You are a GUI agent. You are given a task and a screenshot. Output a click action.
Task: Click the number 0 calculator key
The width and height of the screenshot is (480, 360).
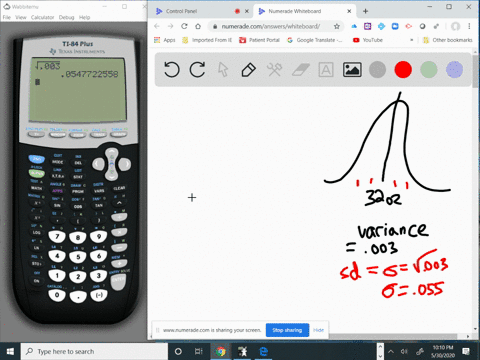click(57, 295)
